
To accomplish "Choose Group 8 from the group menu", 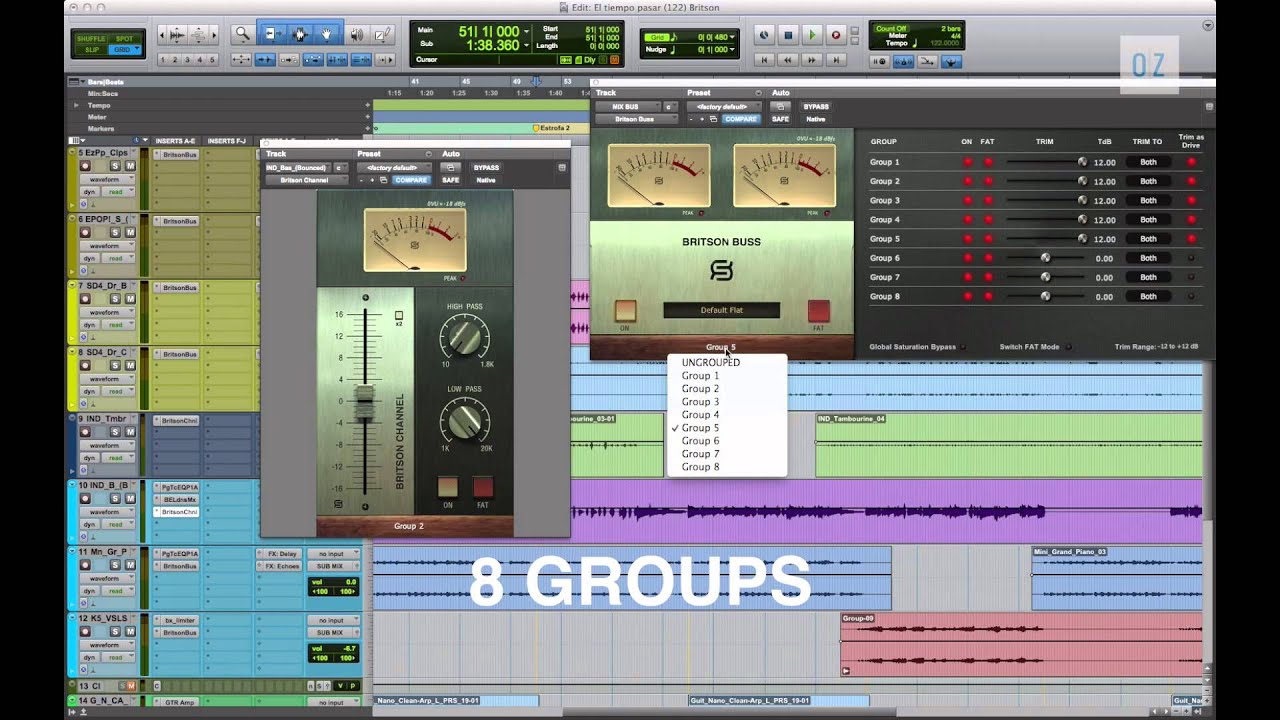I will point(727,467).
